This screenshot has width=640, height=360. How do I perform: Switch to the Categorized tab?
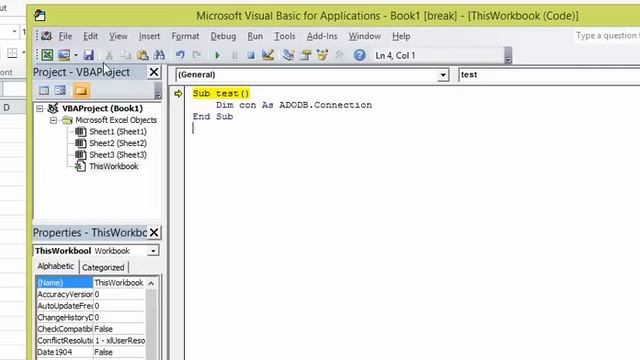(103, 267)
